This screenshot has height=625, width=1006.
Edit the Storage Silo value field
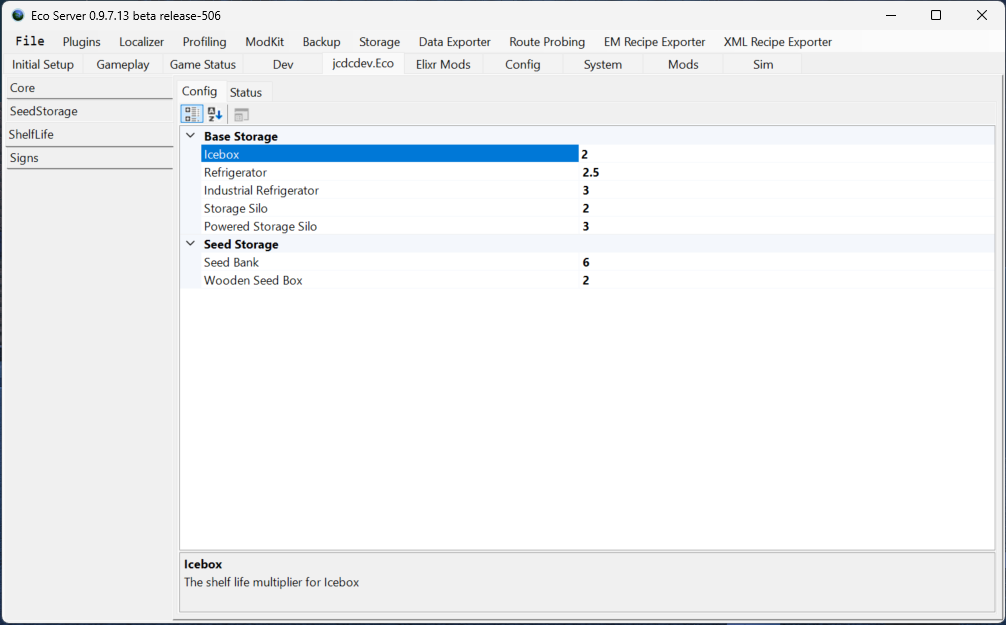787,208
